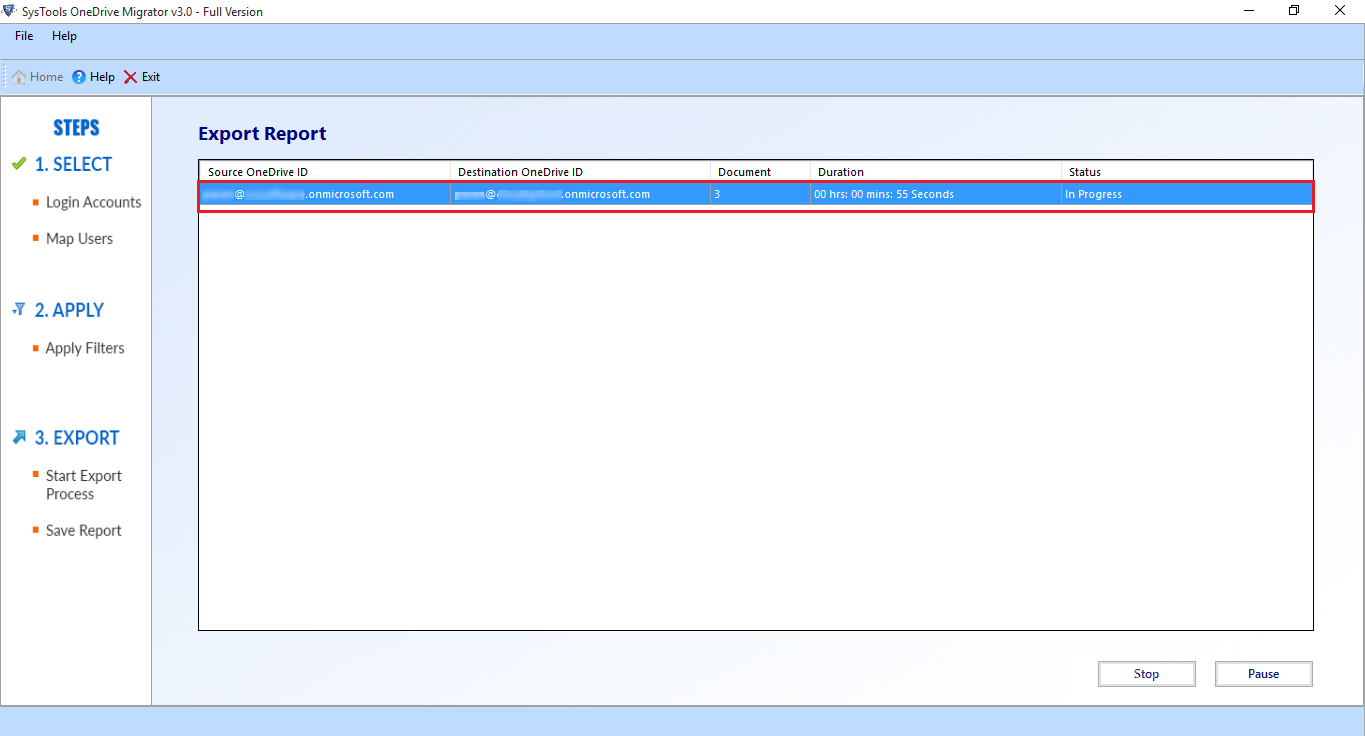Open the Help menu in menu bar

coord(64,36)
